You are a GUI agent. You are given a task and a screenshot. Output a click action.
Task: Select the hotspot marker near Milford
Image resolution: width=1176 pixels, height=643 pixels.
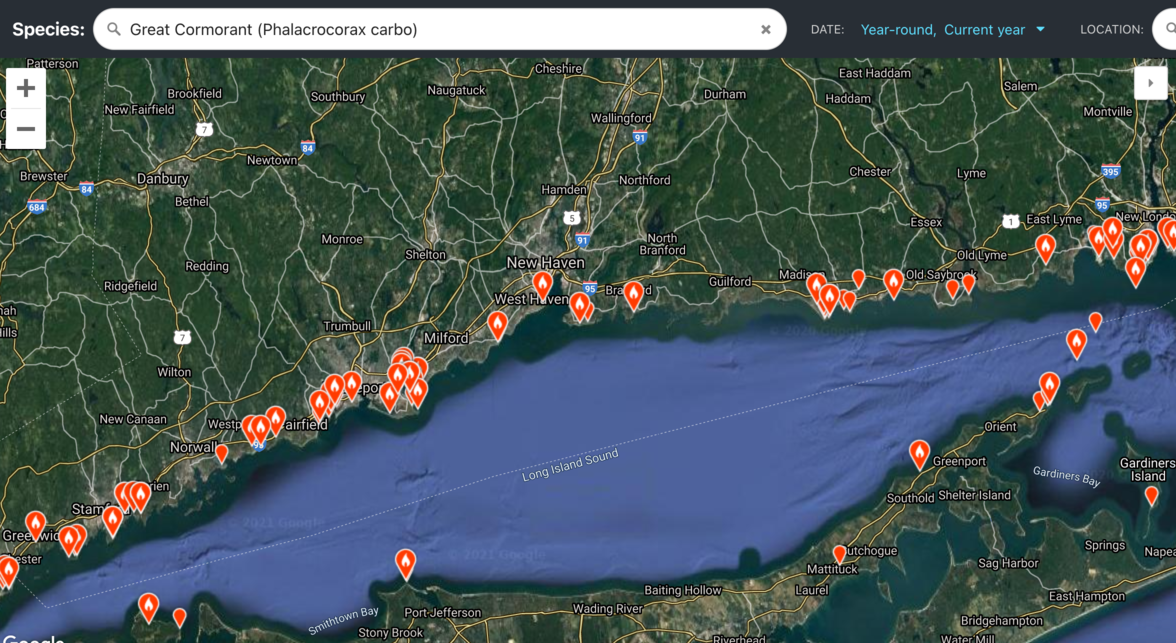(498, 324)
